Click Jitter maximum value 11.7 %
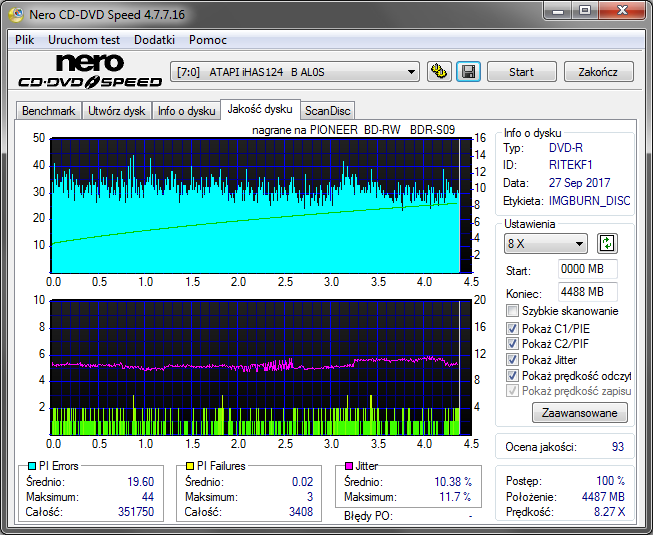 point(456,497)
